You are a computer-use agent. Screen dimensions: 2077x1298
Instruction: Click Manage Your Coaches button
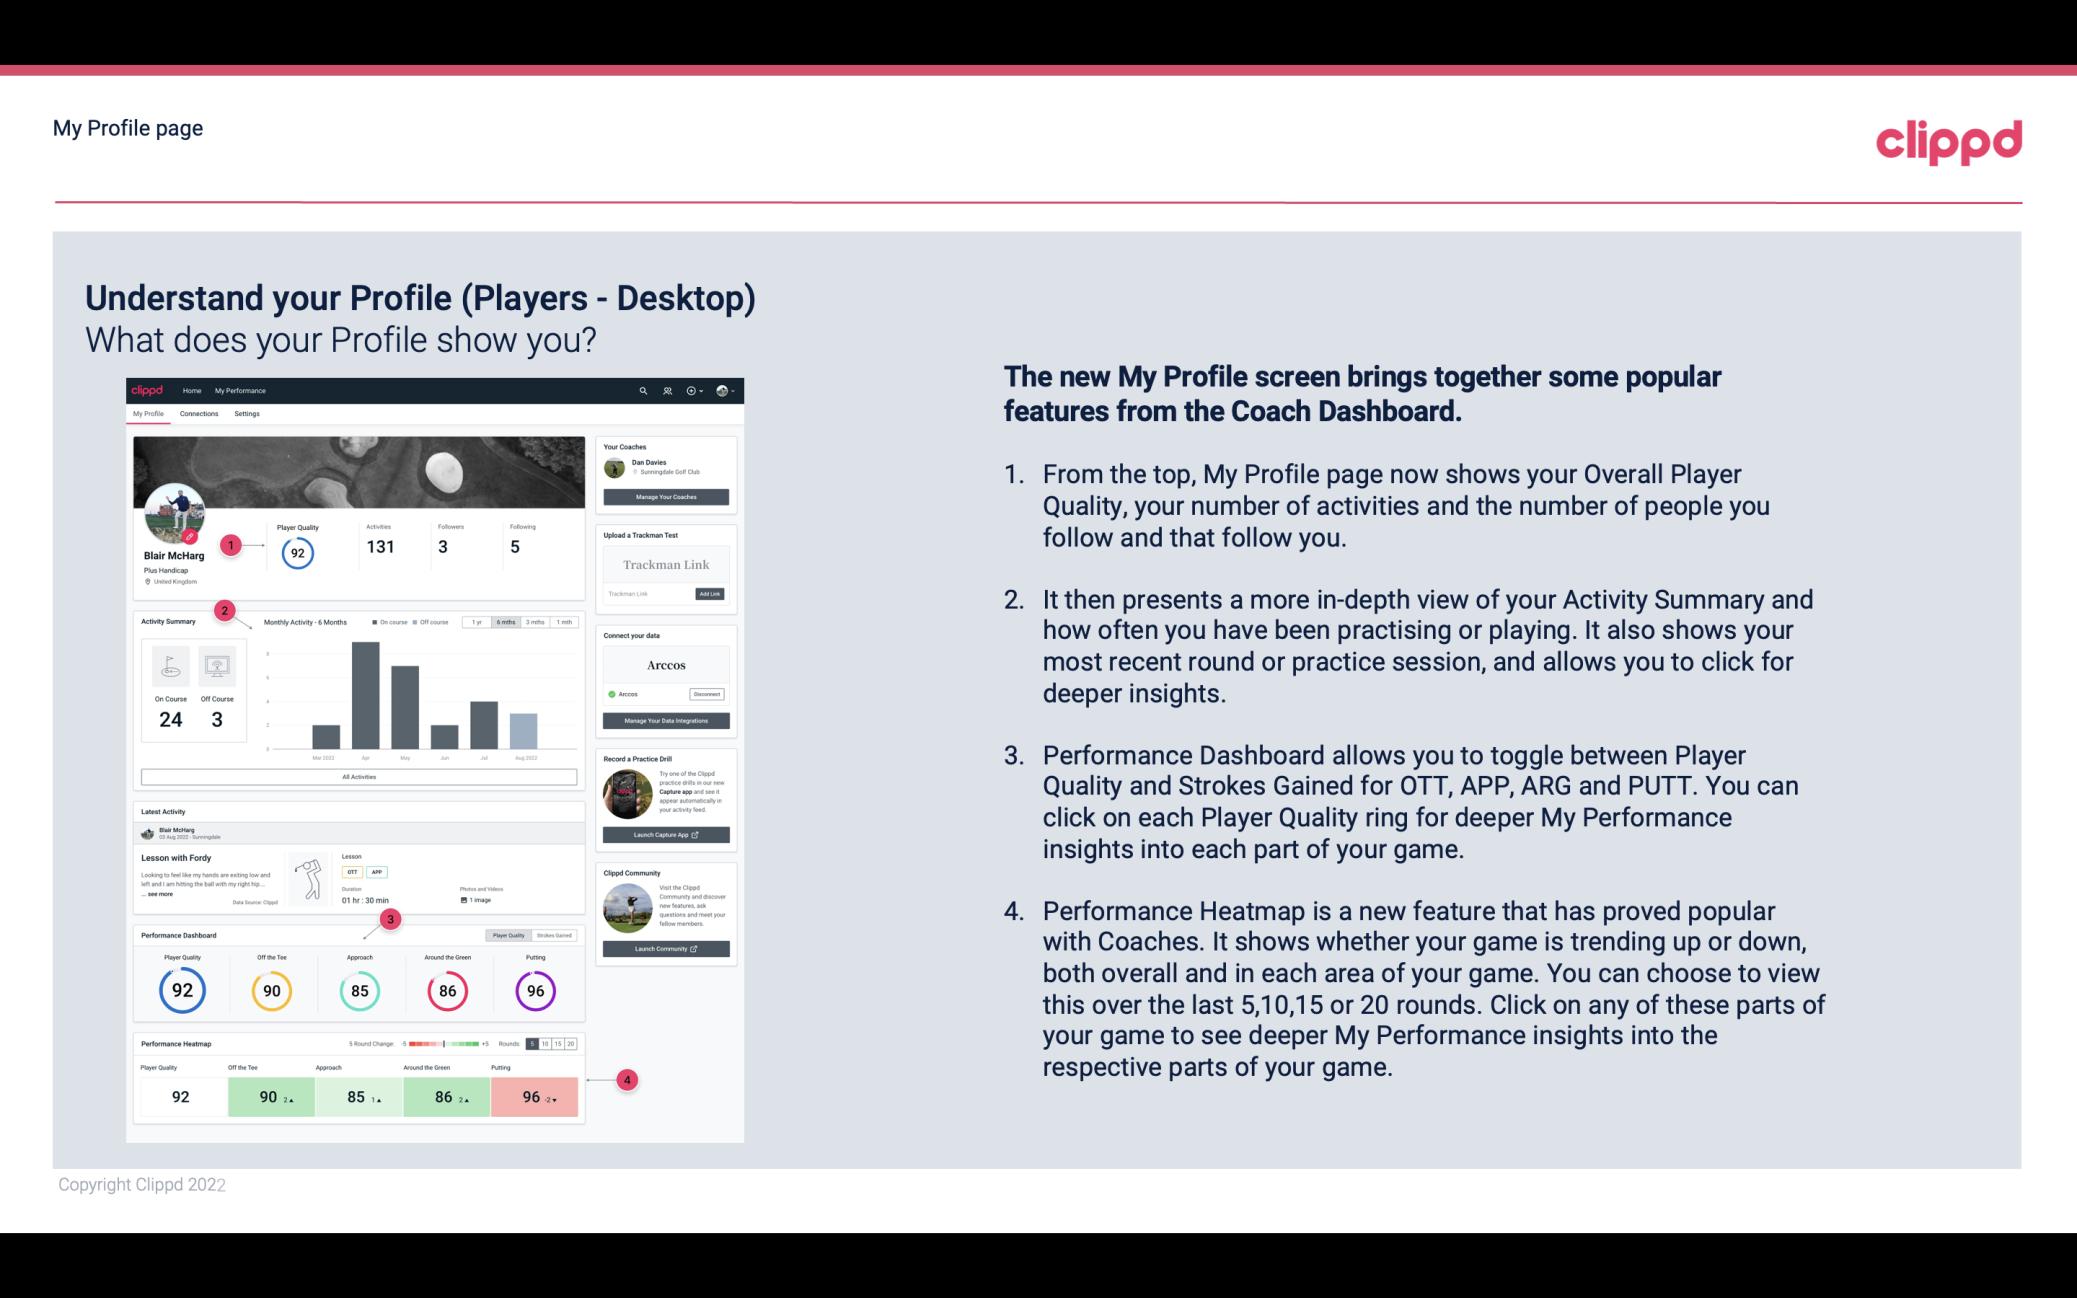668,498
